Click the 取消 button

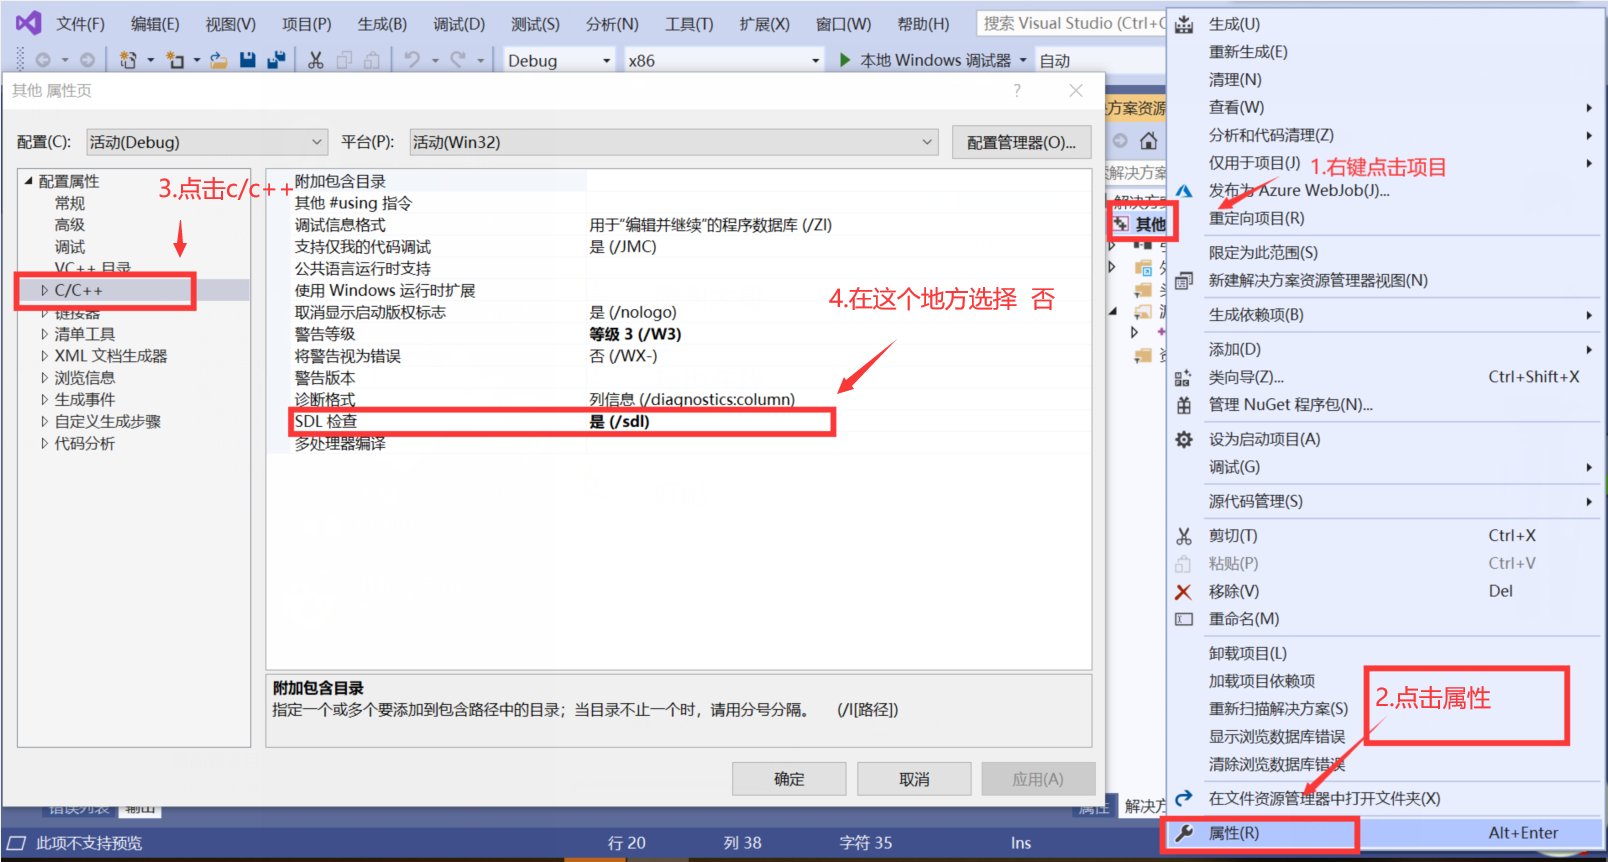[914, 779]
